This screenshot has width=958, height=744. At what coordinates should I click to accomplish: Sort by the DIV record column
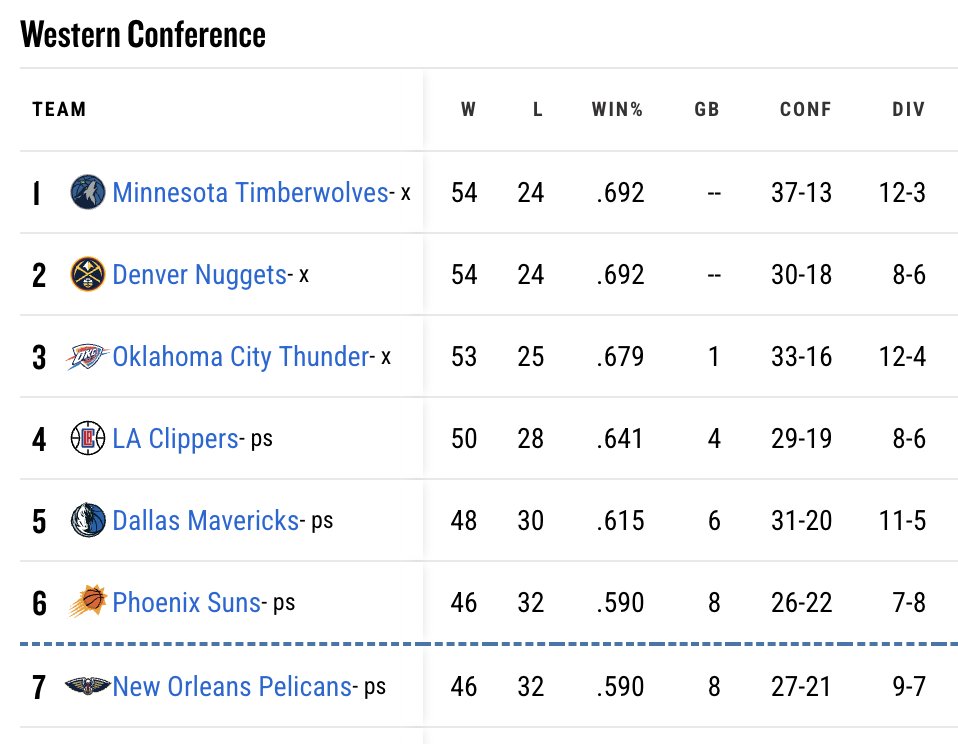point(909,110)
